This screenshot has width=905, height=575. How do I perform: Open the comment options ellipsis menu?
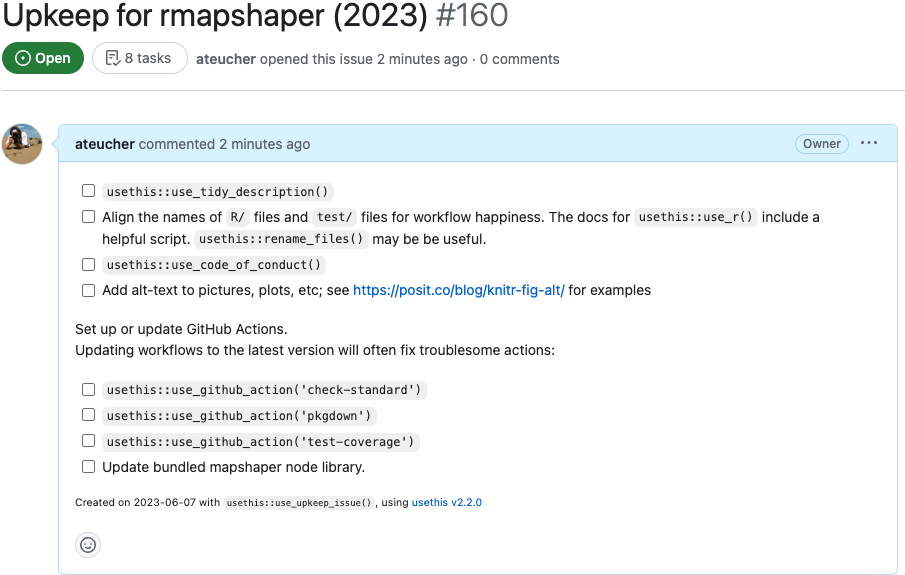coord(869,143)
